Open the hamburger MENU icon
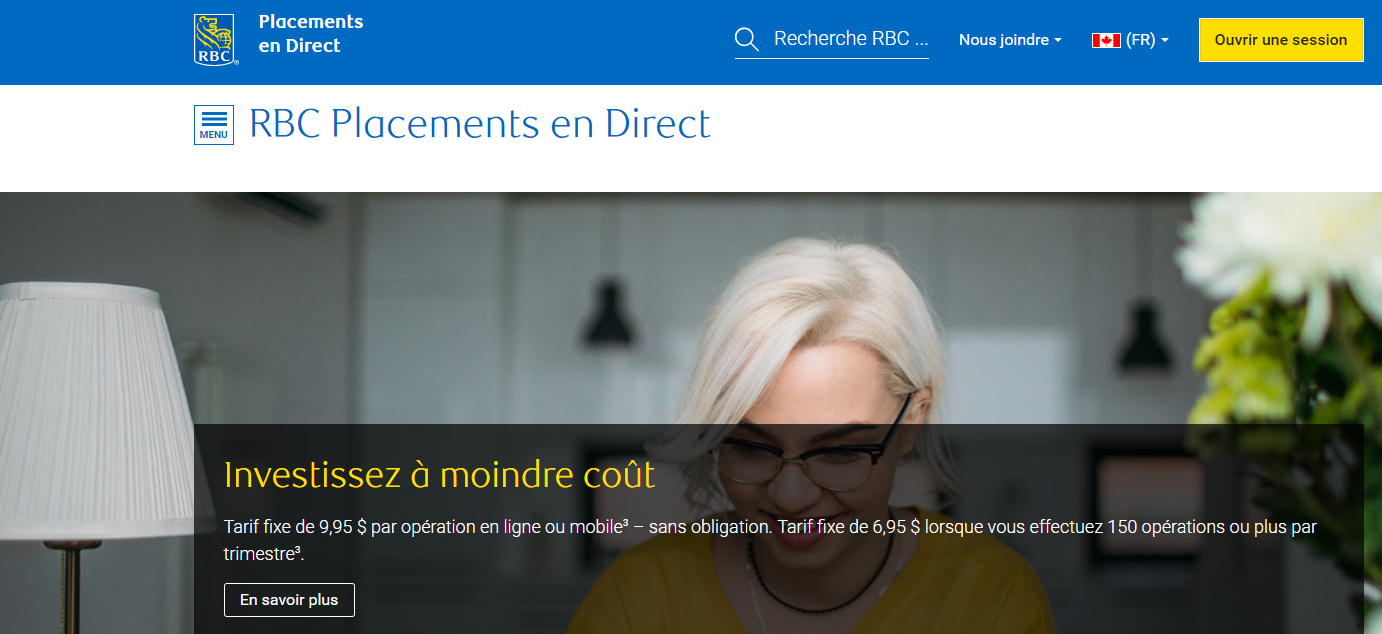1382x634 pixels. (x=214, y=125)
